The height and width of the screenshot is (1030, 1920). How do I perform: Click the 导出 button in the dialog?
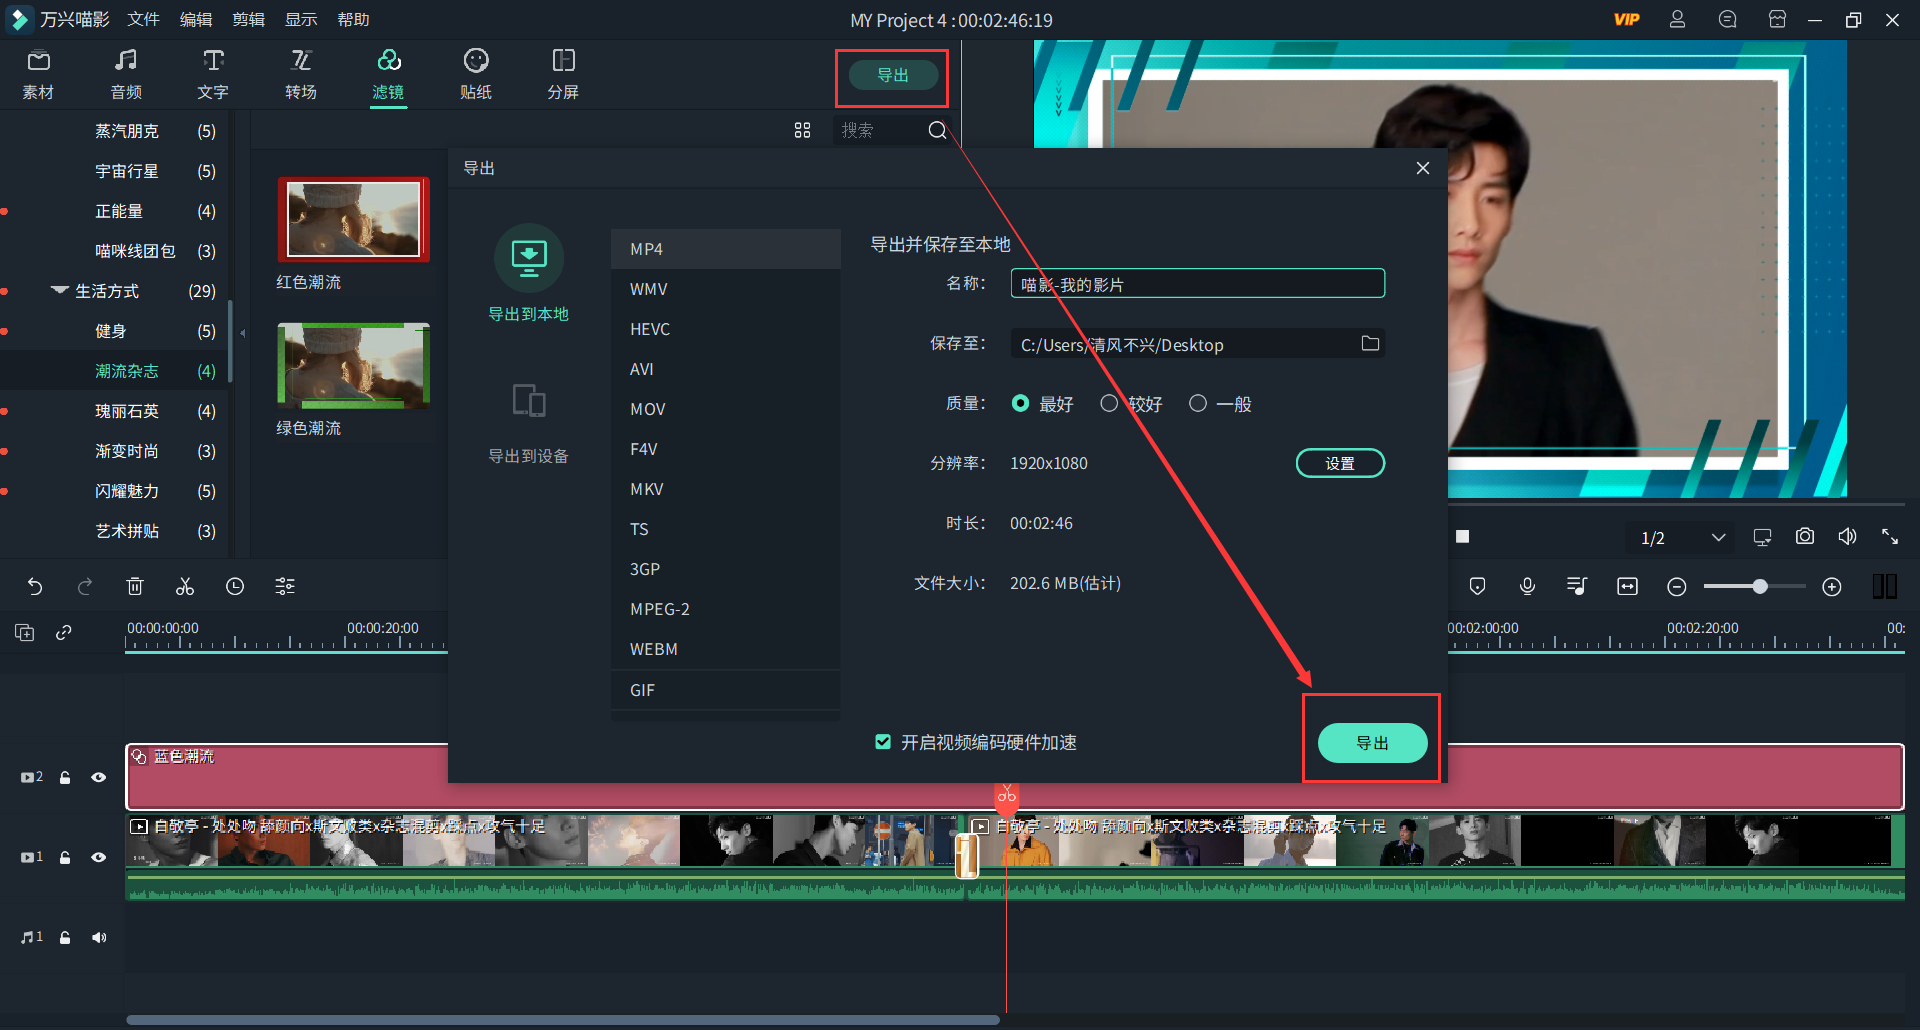click(1372, 743)
